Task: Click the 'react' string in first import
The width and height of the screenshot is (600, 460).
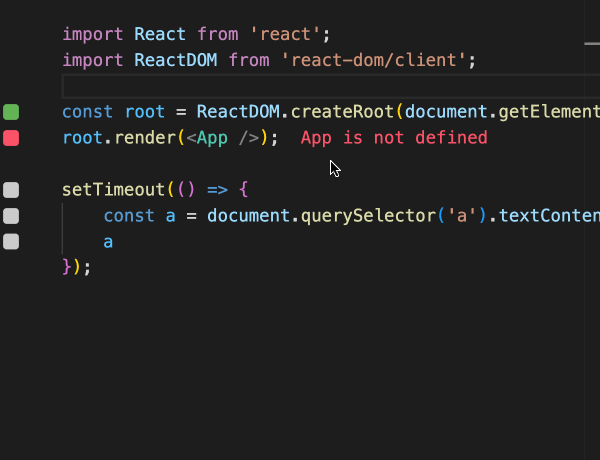Action: pos(285,34)
